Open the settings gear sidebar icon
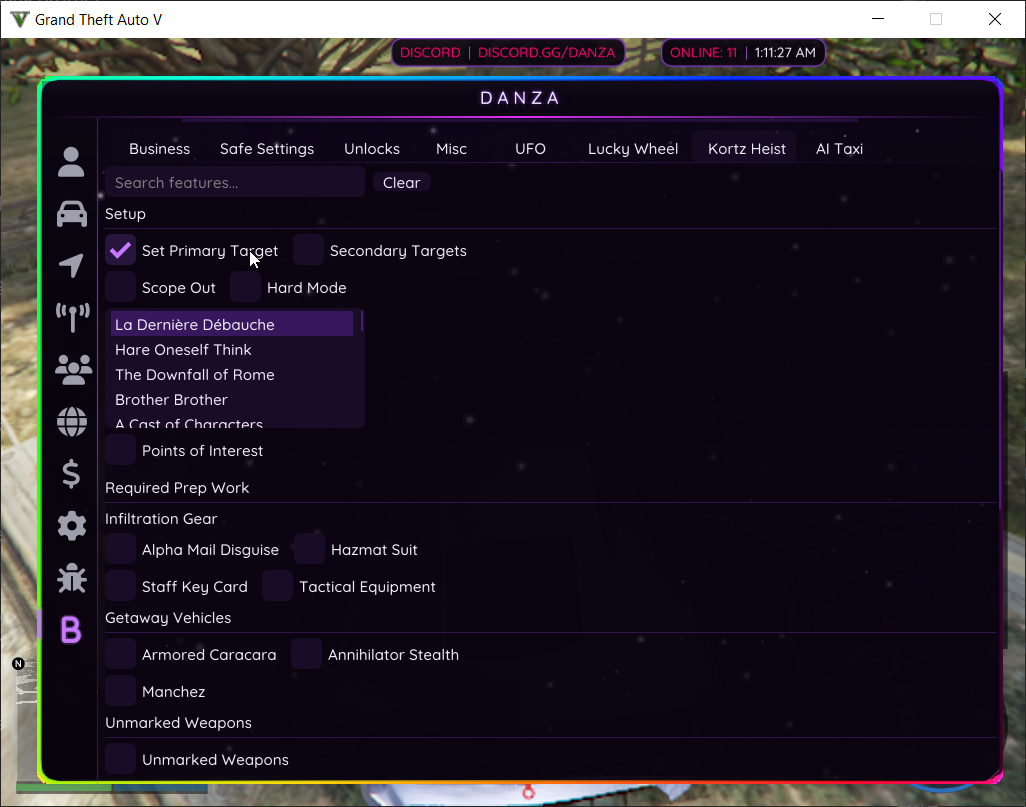 pyautogui.click(x=71, y=526)
